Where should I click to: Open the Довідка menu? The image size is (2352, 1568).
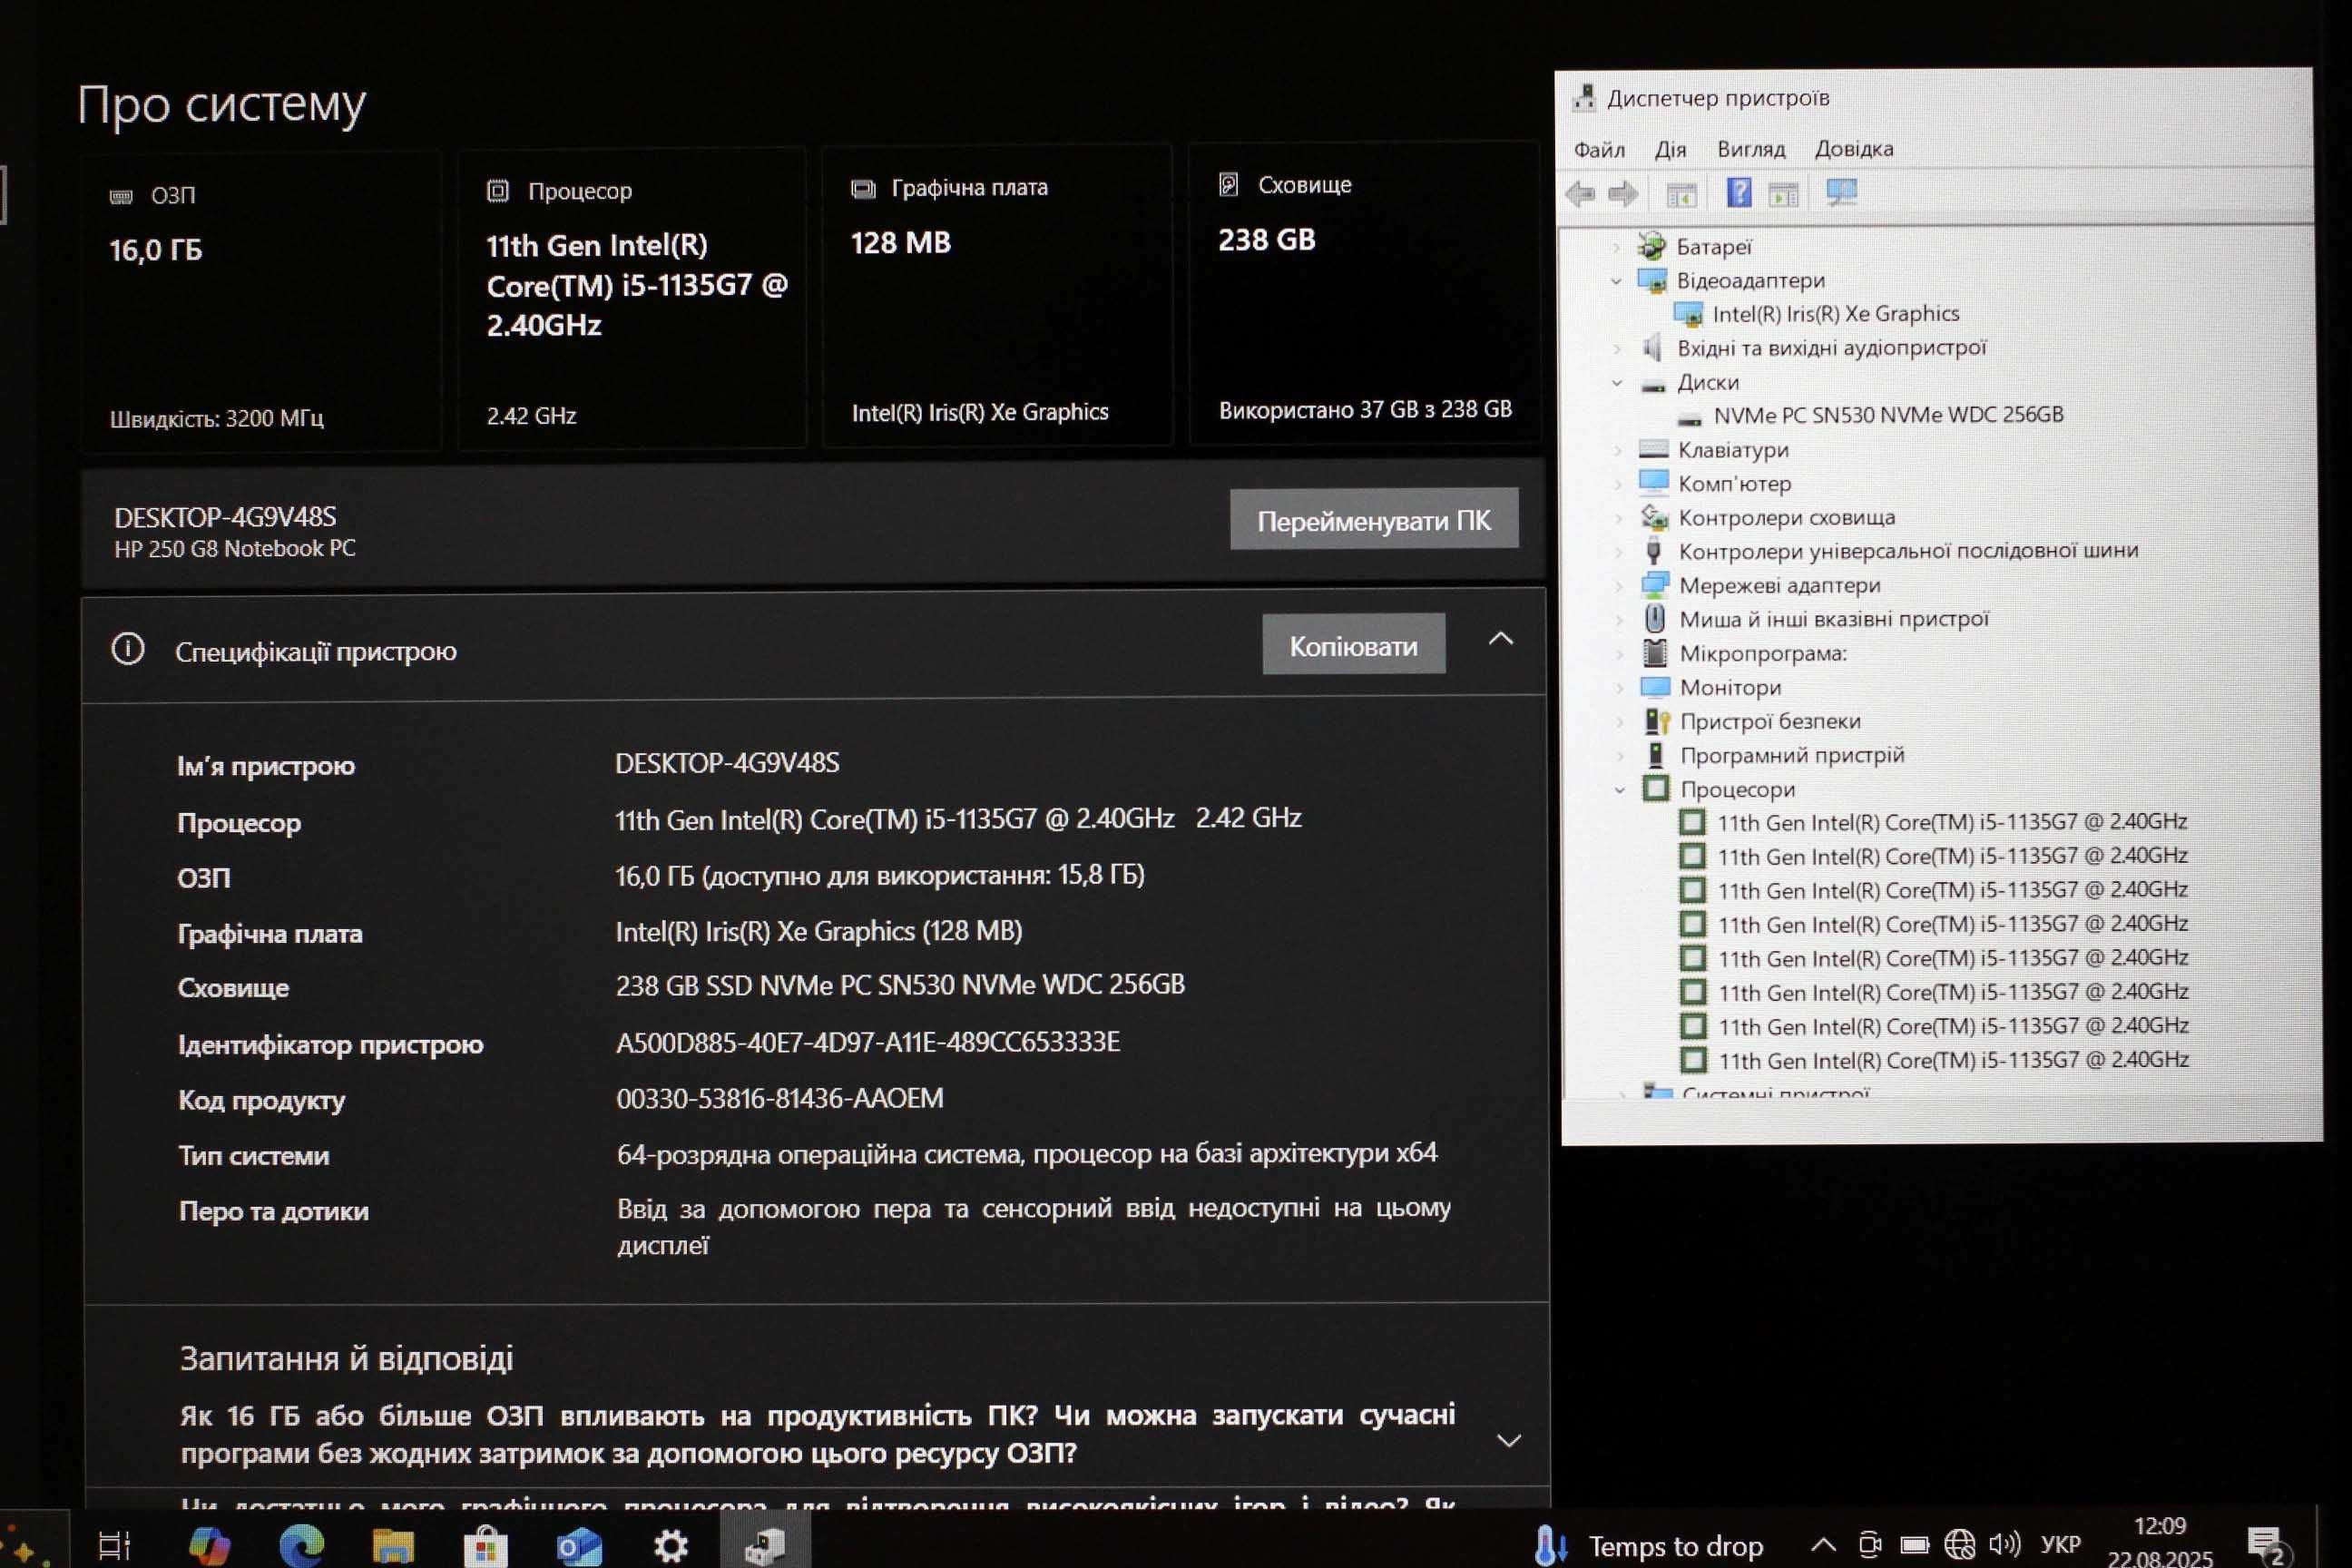[1854, 149]
